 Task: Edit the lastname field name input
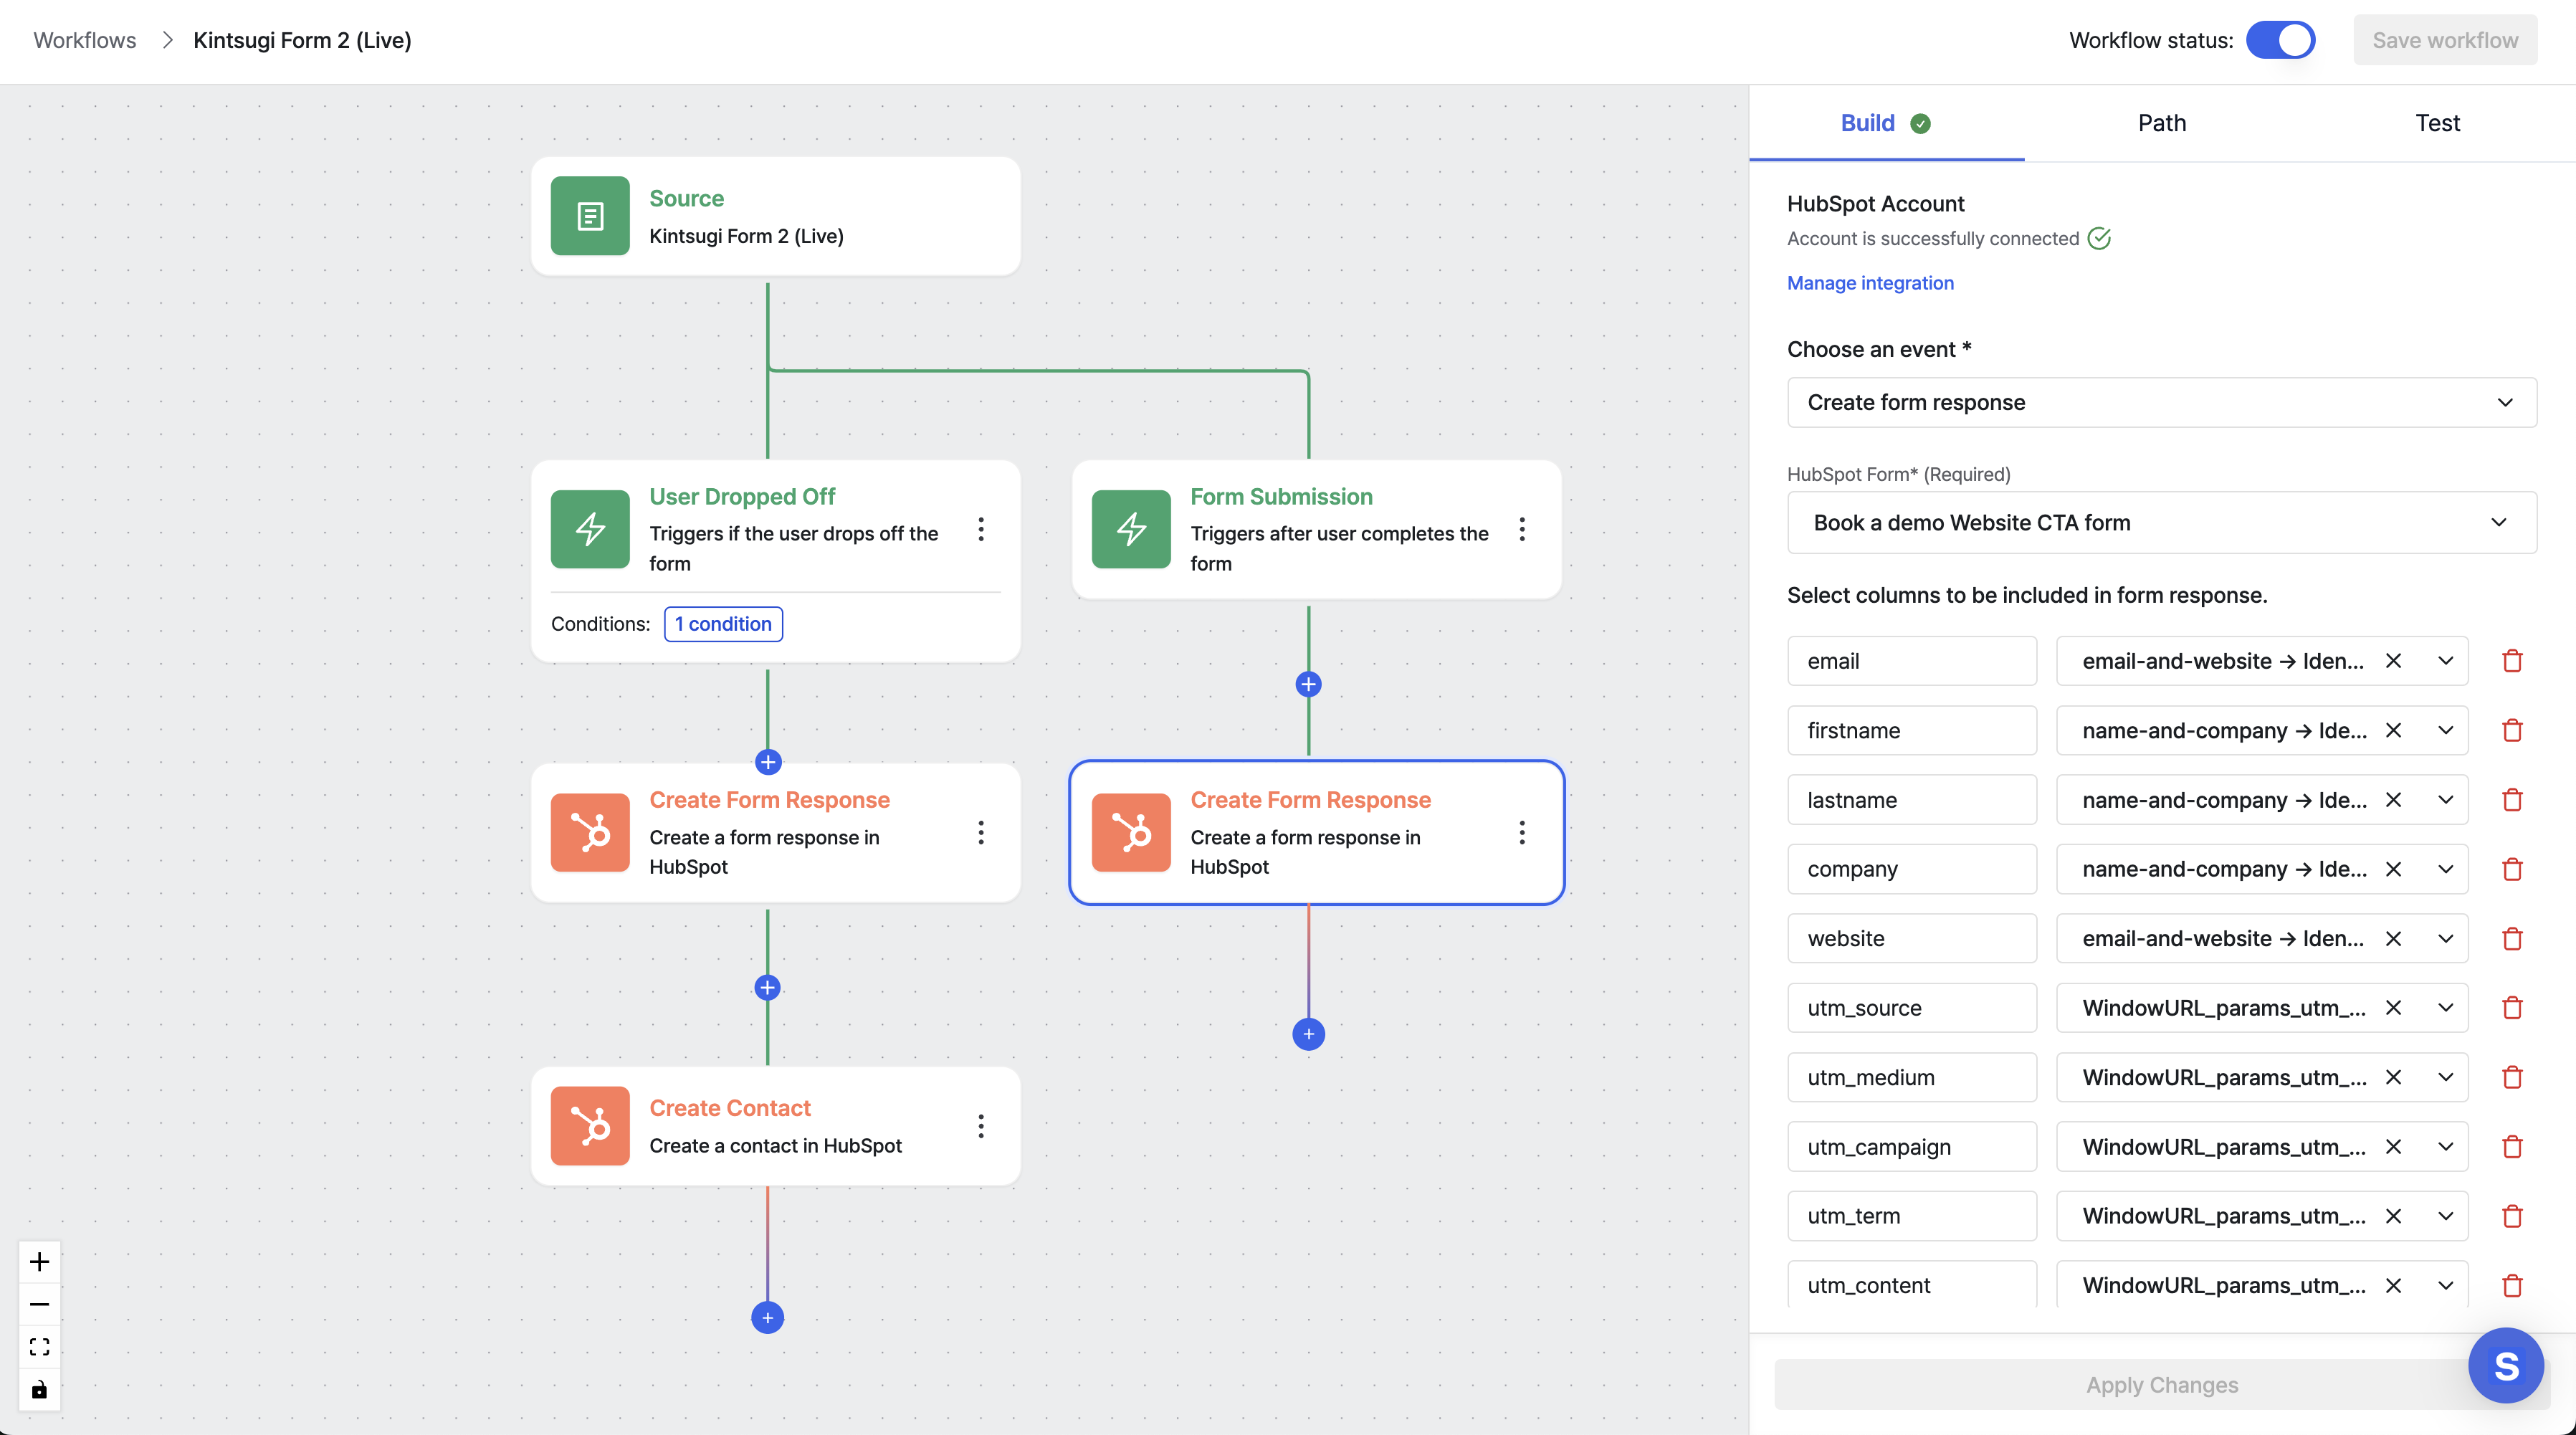click(1911, 800)
